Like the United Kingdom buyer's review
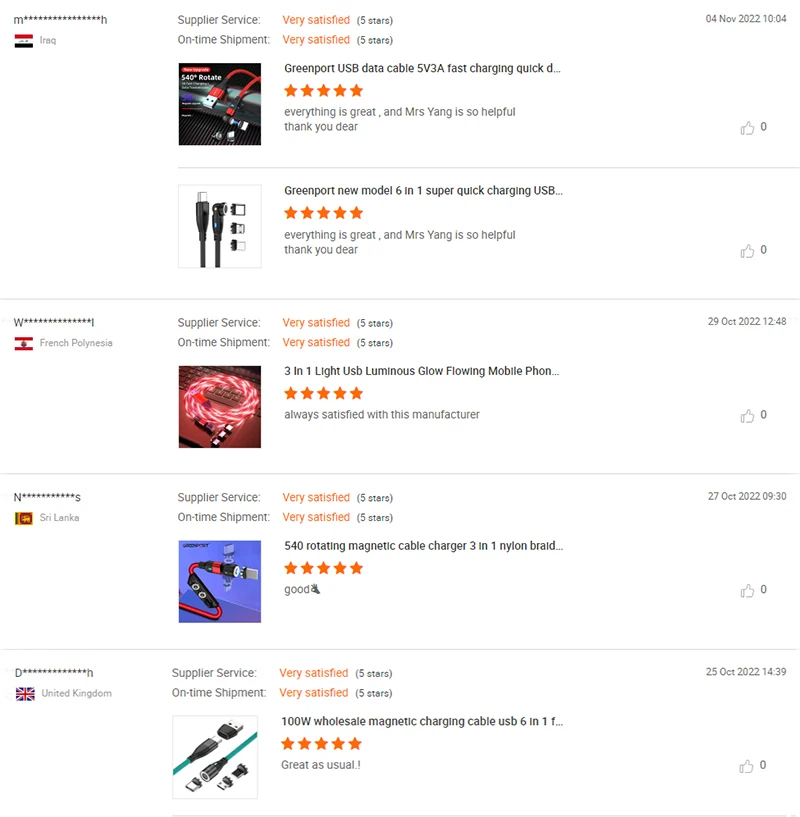Viewport: 800px width, 817px height. point(746,765)
